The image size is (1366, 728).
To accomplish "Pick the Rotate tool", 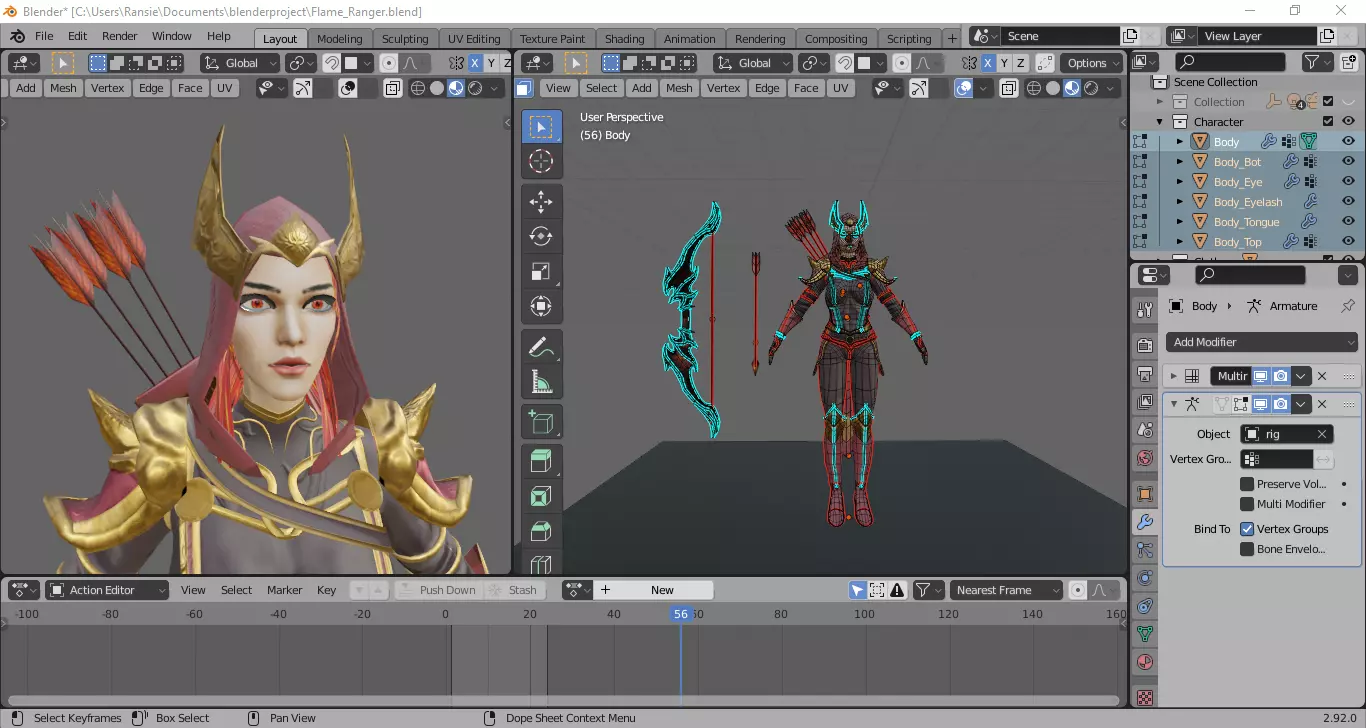I will point(541,236).
